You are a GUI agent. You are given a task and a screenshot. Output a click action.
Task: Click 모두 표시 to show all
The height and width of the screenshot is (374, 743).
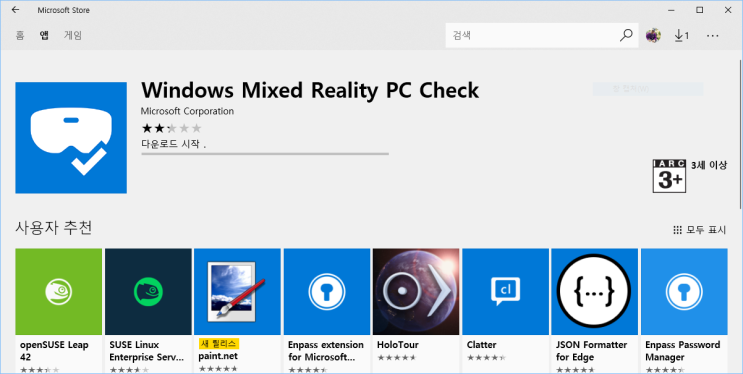pos(699,230)
